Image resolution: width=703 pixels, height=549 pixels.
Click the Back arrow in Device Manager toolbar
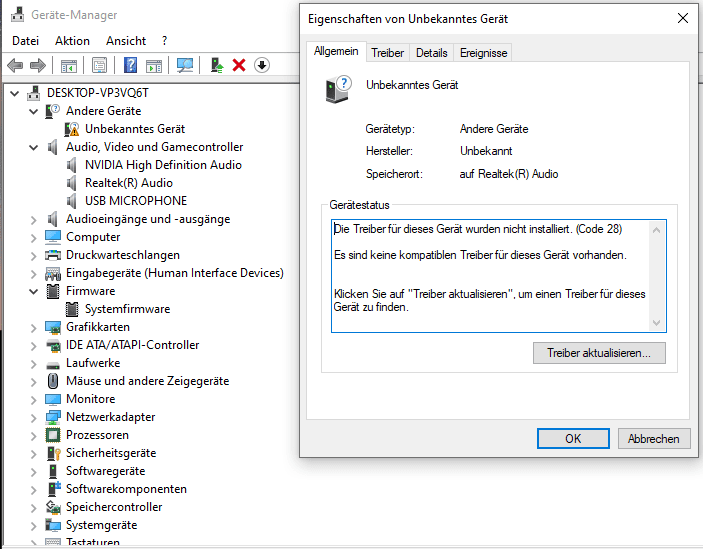tap(15, 65)
